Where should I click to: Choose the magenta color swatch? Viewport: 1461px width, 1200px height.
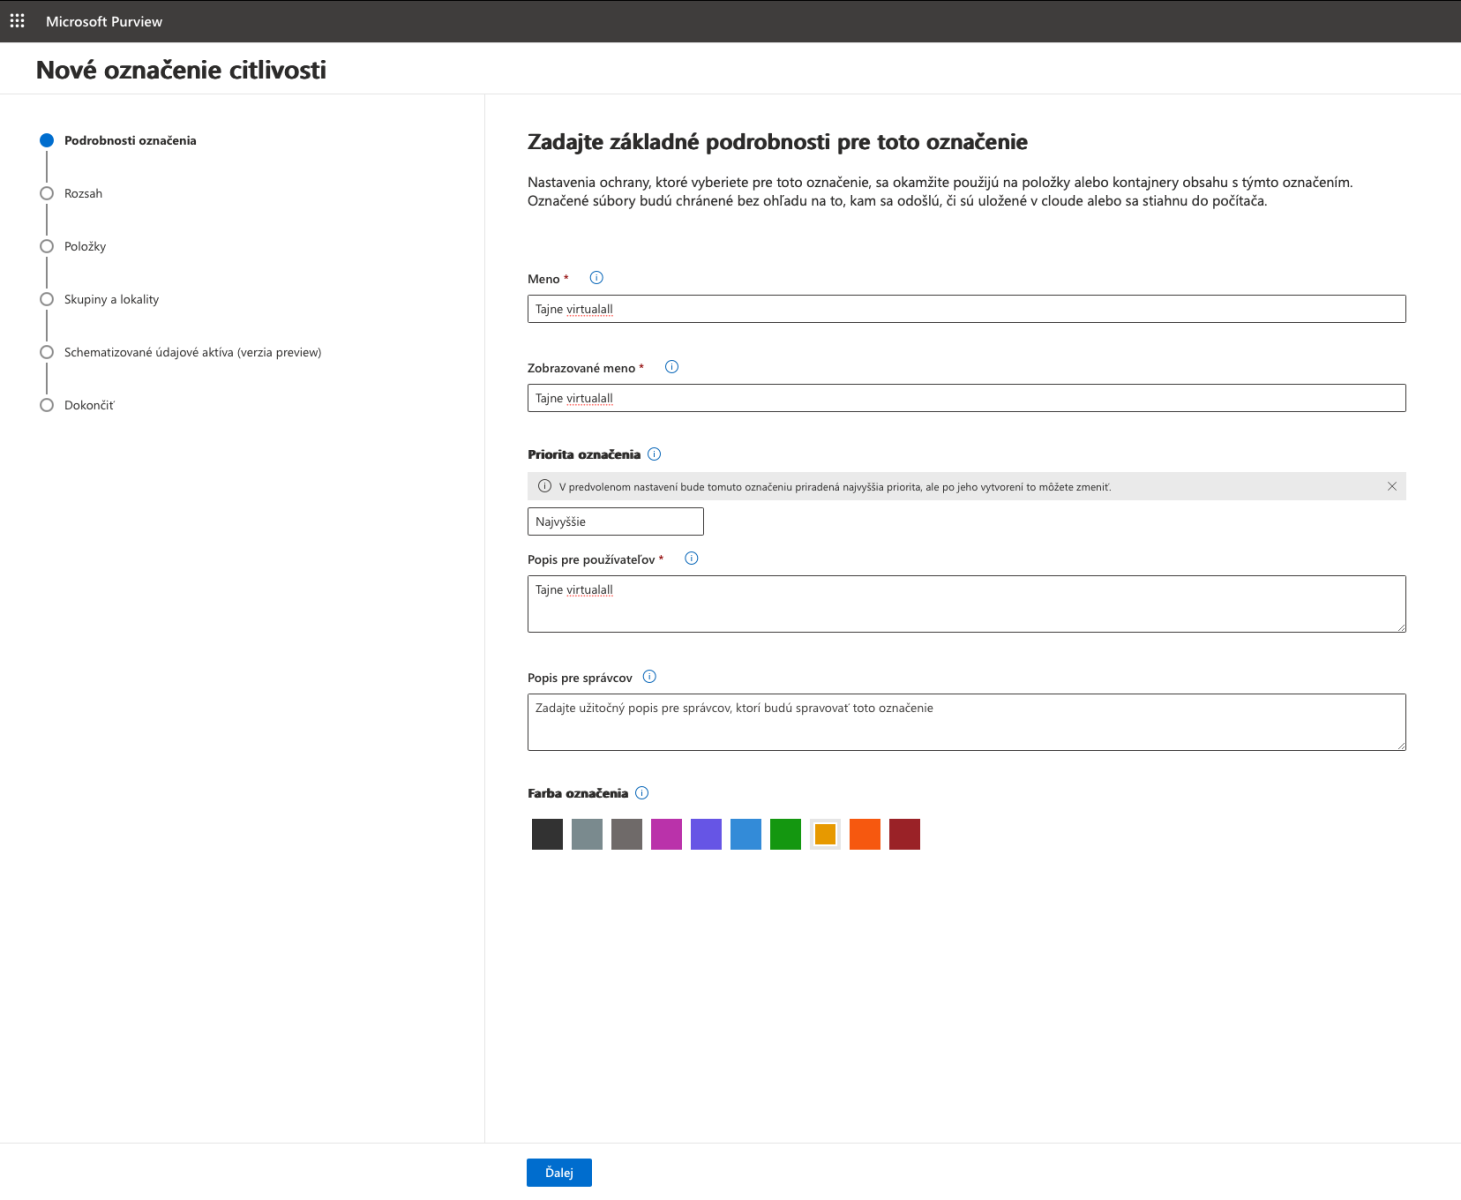[x=666, y=834]
